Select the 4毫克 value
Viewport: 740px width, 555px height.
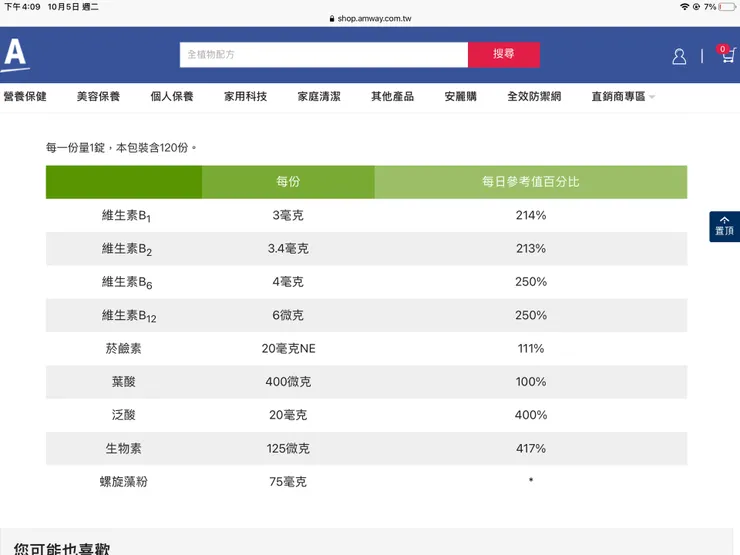pyautogui.click(x=288, y=282)
